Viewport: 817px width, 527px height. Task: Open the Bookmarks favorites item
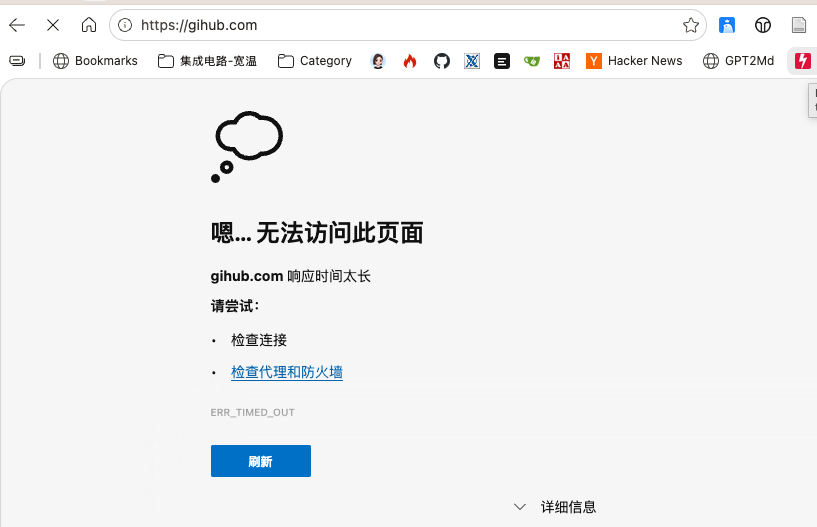pyautogui.click(x=95, y=61)
